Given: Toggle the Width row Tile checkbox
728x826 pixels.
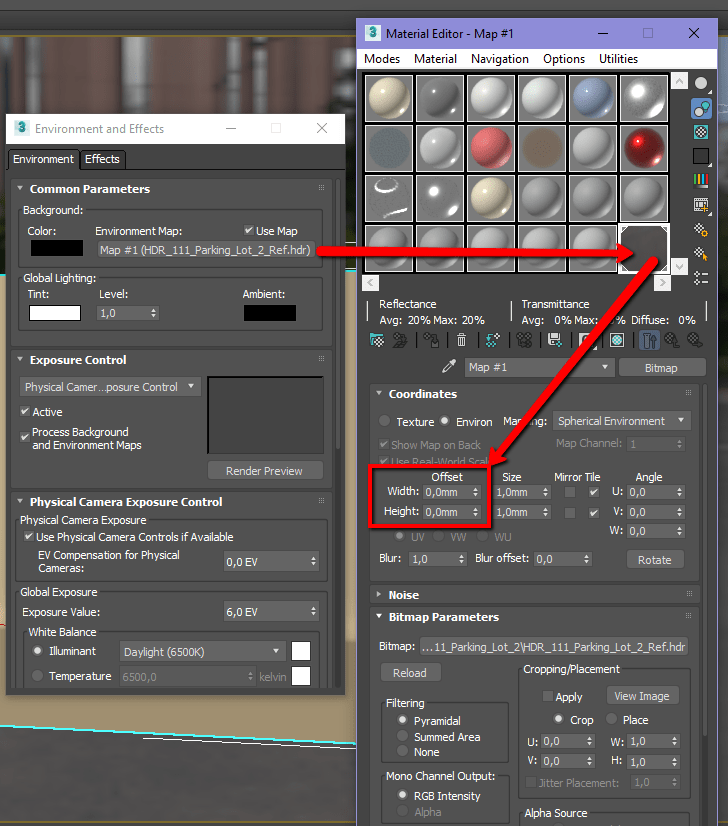Looking at the screenshot, I should [x=594, y=492].
